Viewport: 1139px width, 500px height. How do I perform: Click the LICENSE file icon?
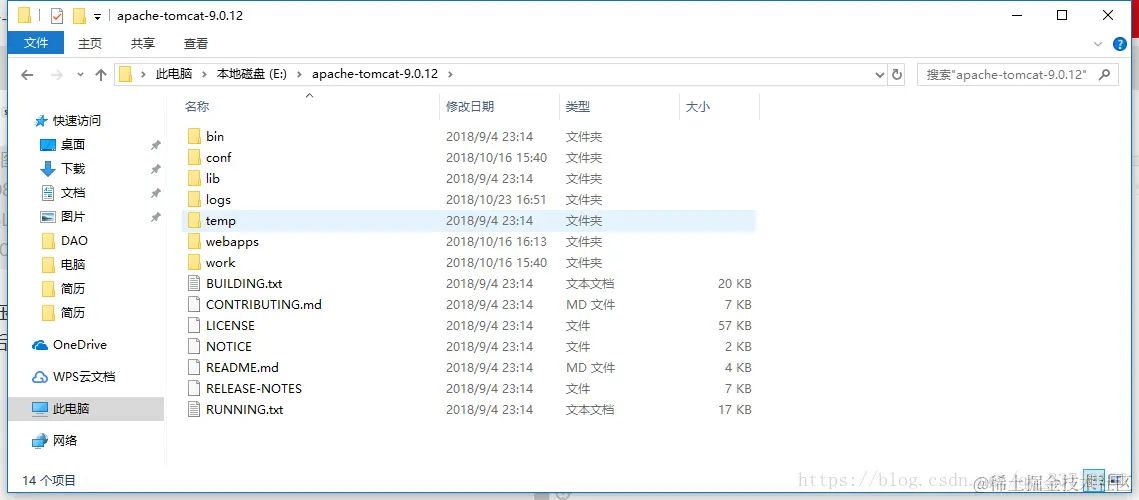coord(193,326)
